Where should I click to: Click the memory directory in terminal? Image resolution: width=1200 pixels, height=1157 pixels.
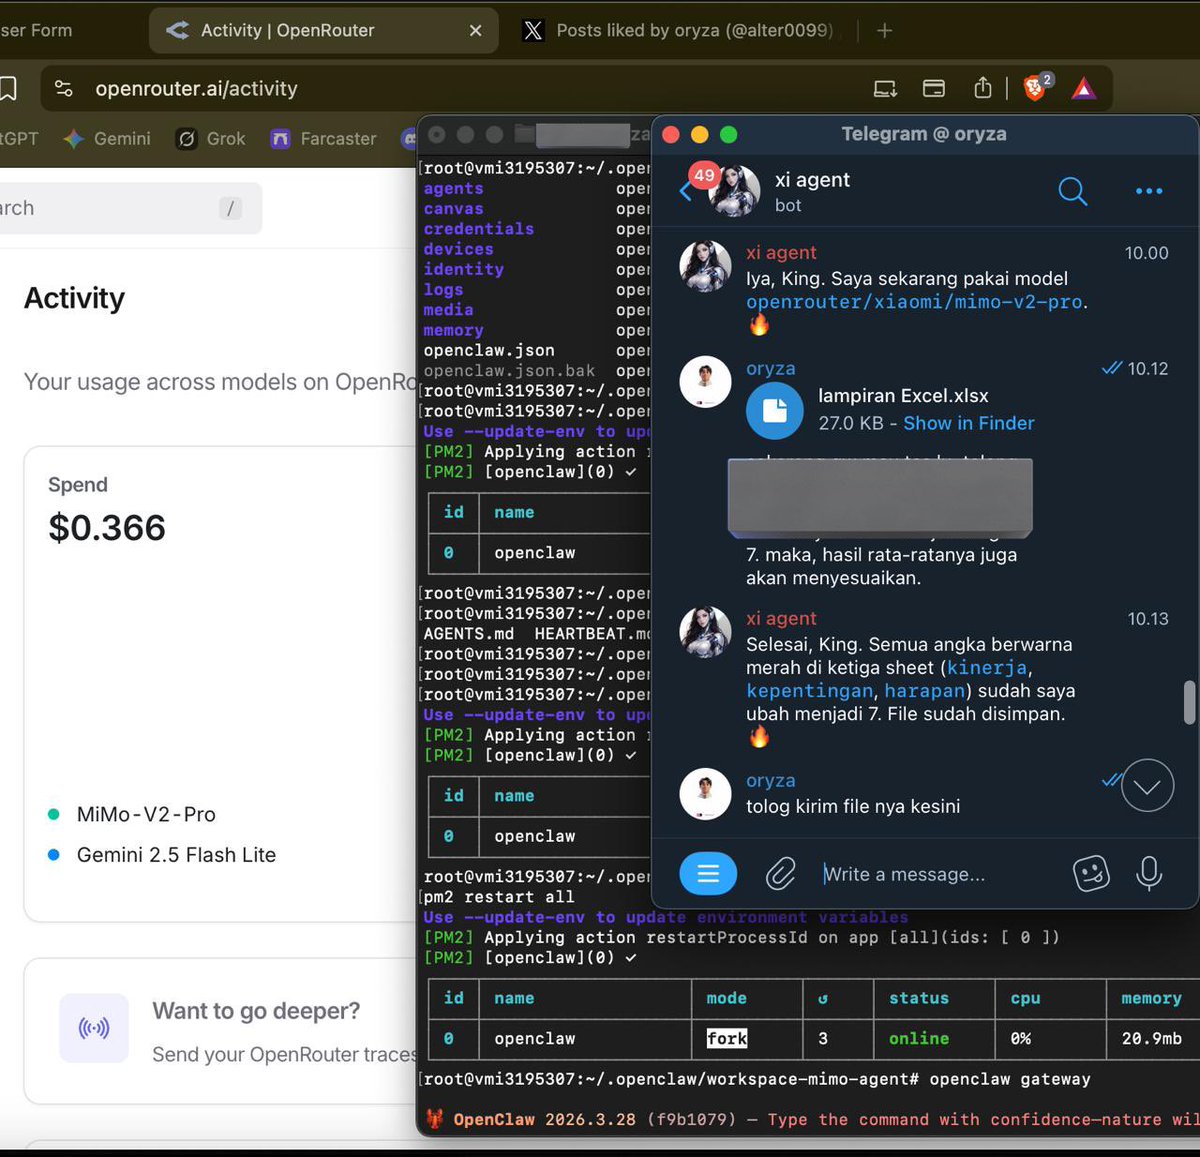click(x=453, y=330)
